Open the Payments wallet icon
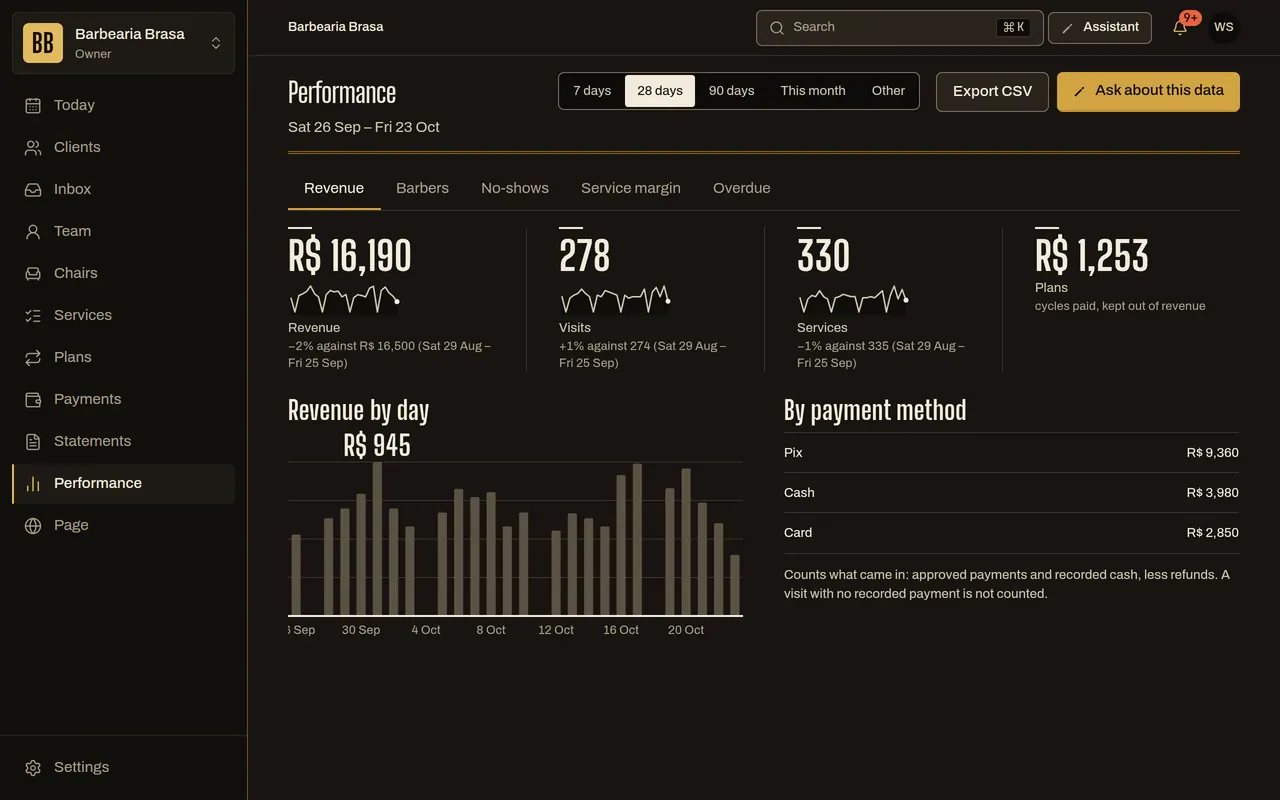 [x=33, y=399]
